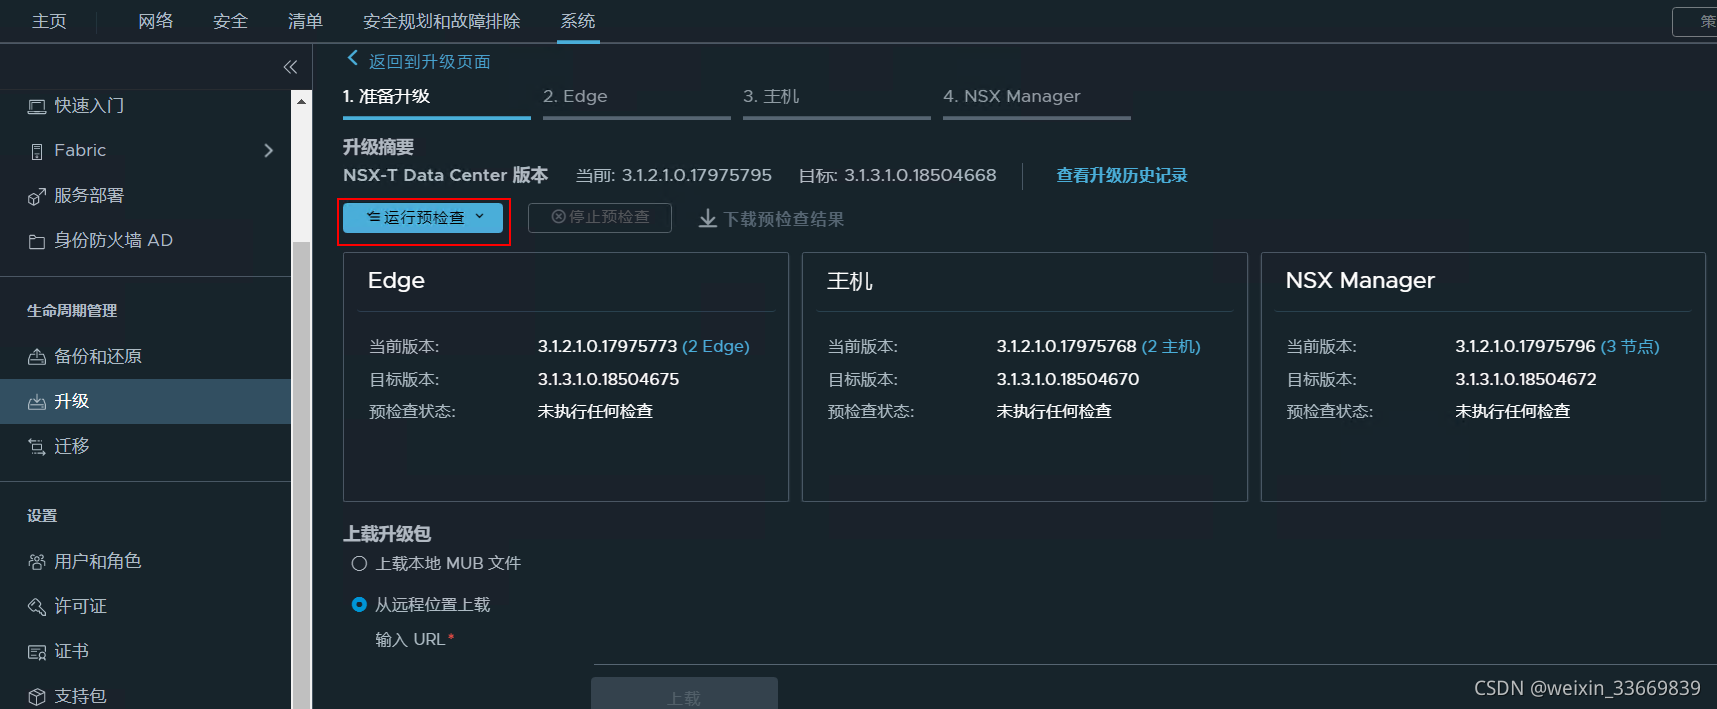This screenshot has height=709, width=1717.
Task: Click the 上载 button
Action: 684,693
